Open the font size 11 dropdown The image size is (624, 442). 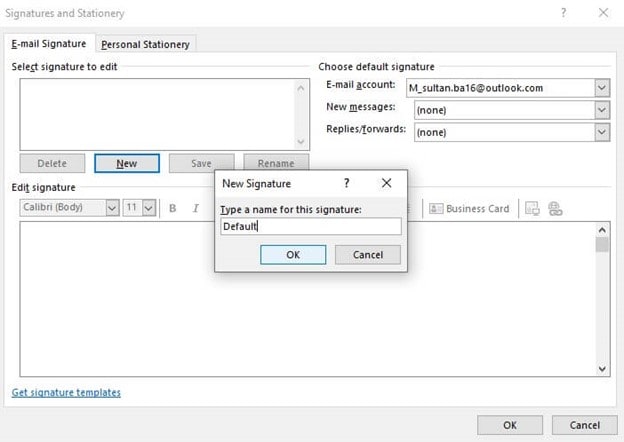149,208
